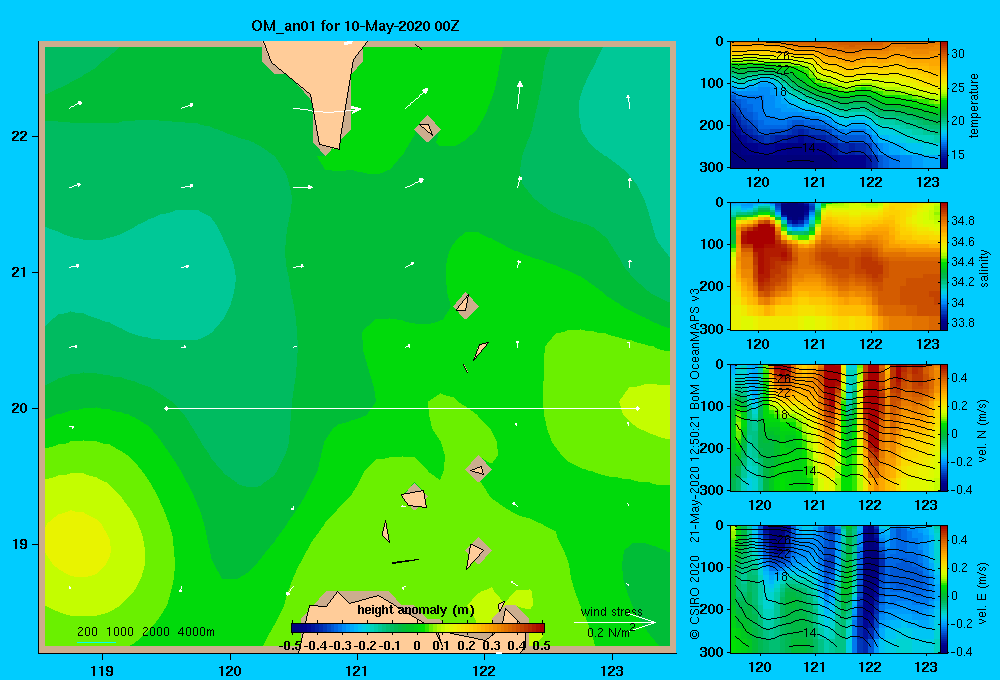1000x680 pixels.
Task: Click longitude 120 tick label below the main map
Action: pyautogui.click(x=230, y=671)
